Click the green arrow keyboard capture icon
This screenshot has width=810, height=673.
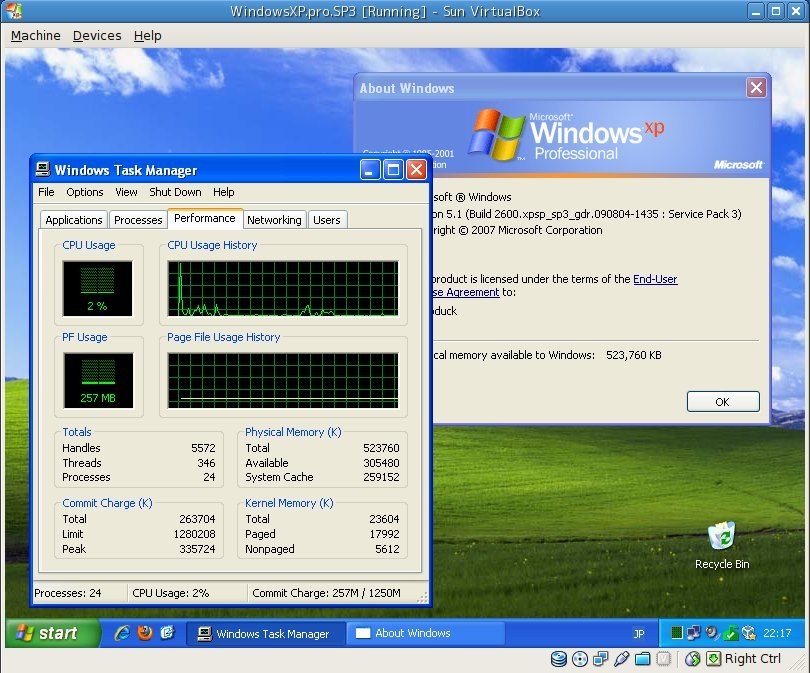(x=713, y=659)
